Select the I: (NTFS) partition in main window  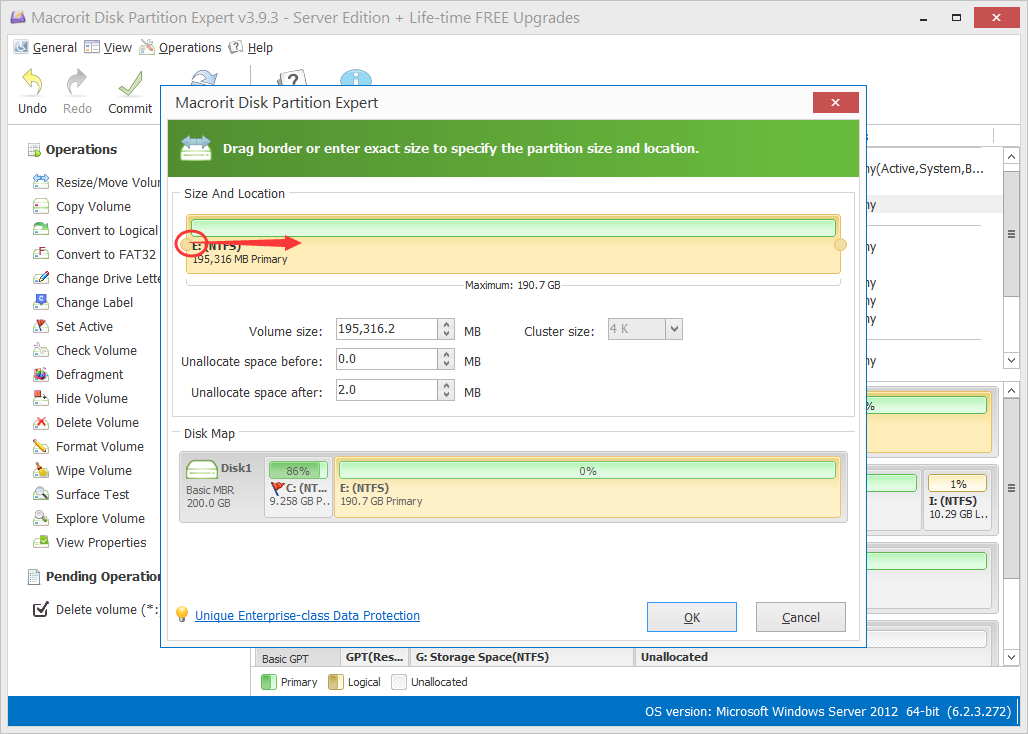click(x=958, y=500)
